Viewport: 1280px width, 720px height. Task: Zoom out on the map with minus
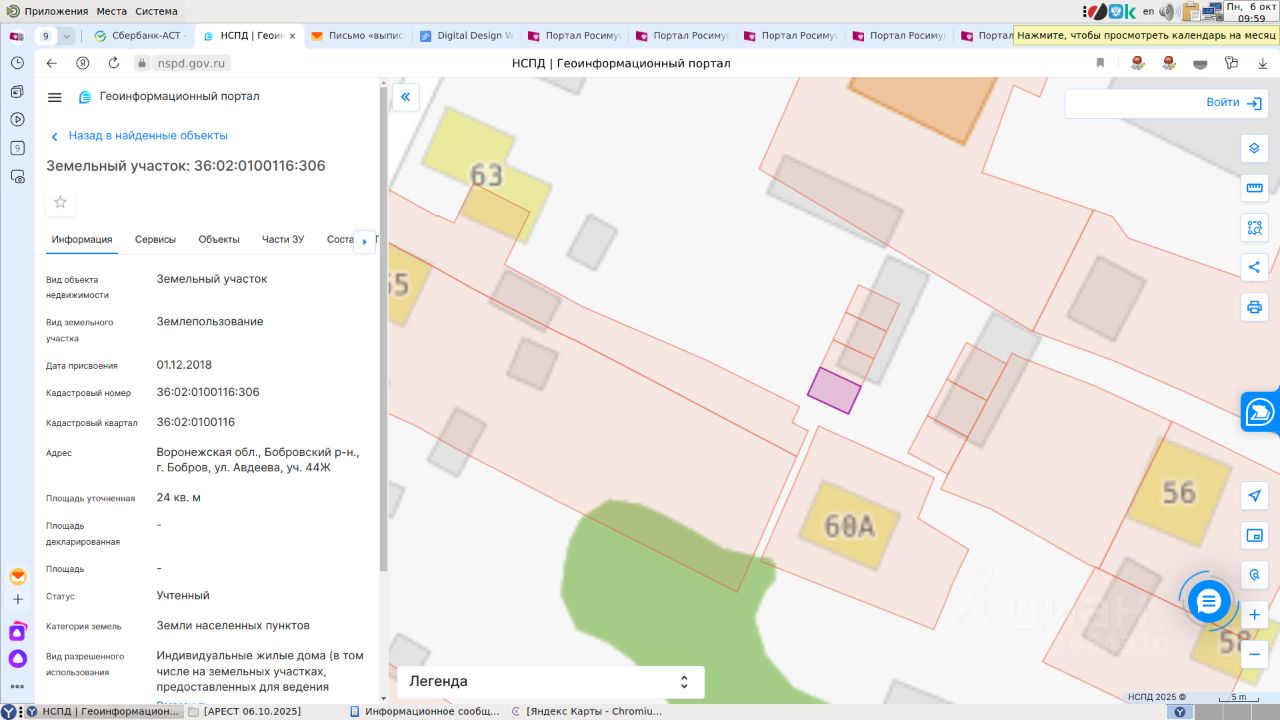pos(1254,654)
